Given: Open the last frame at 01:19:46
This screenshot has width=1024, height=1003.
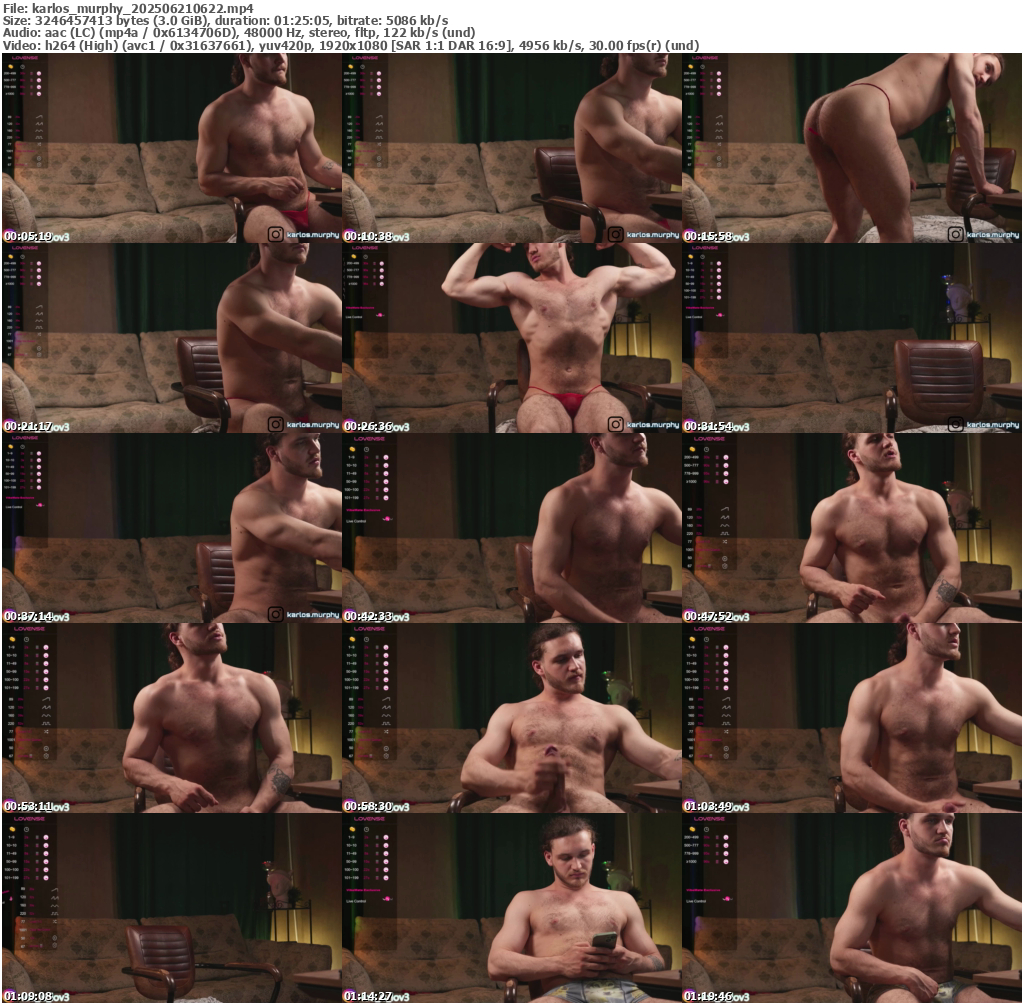Looking at the screenshot, I should click(851, 908).
